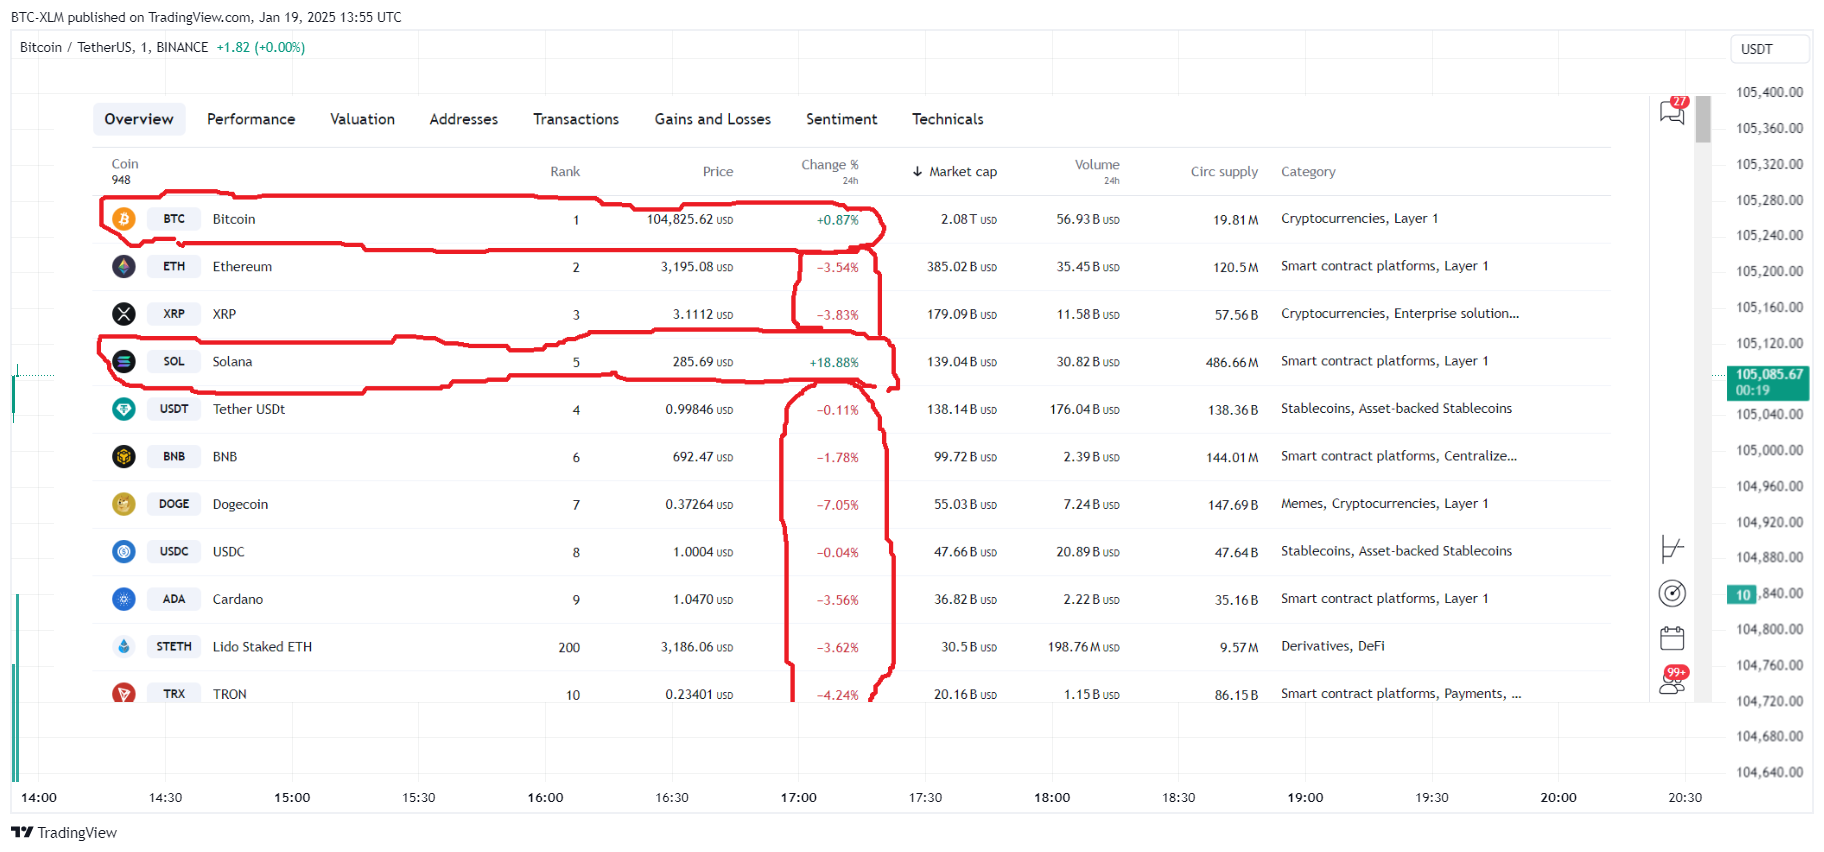Click the Dogecoin logo icon
Screen dimensions: 1824x852
pos(124,504)
